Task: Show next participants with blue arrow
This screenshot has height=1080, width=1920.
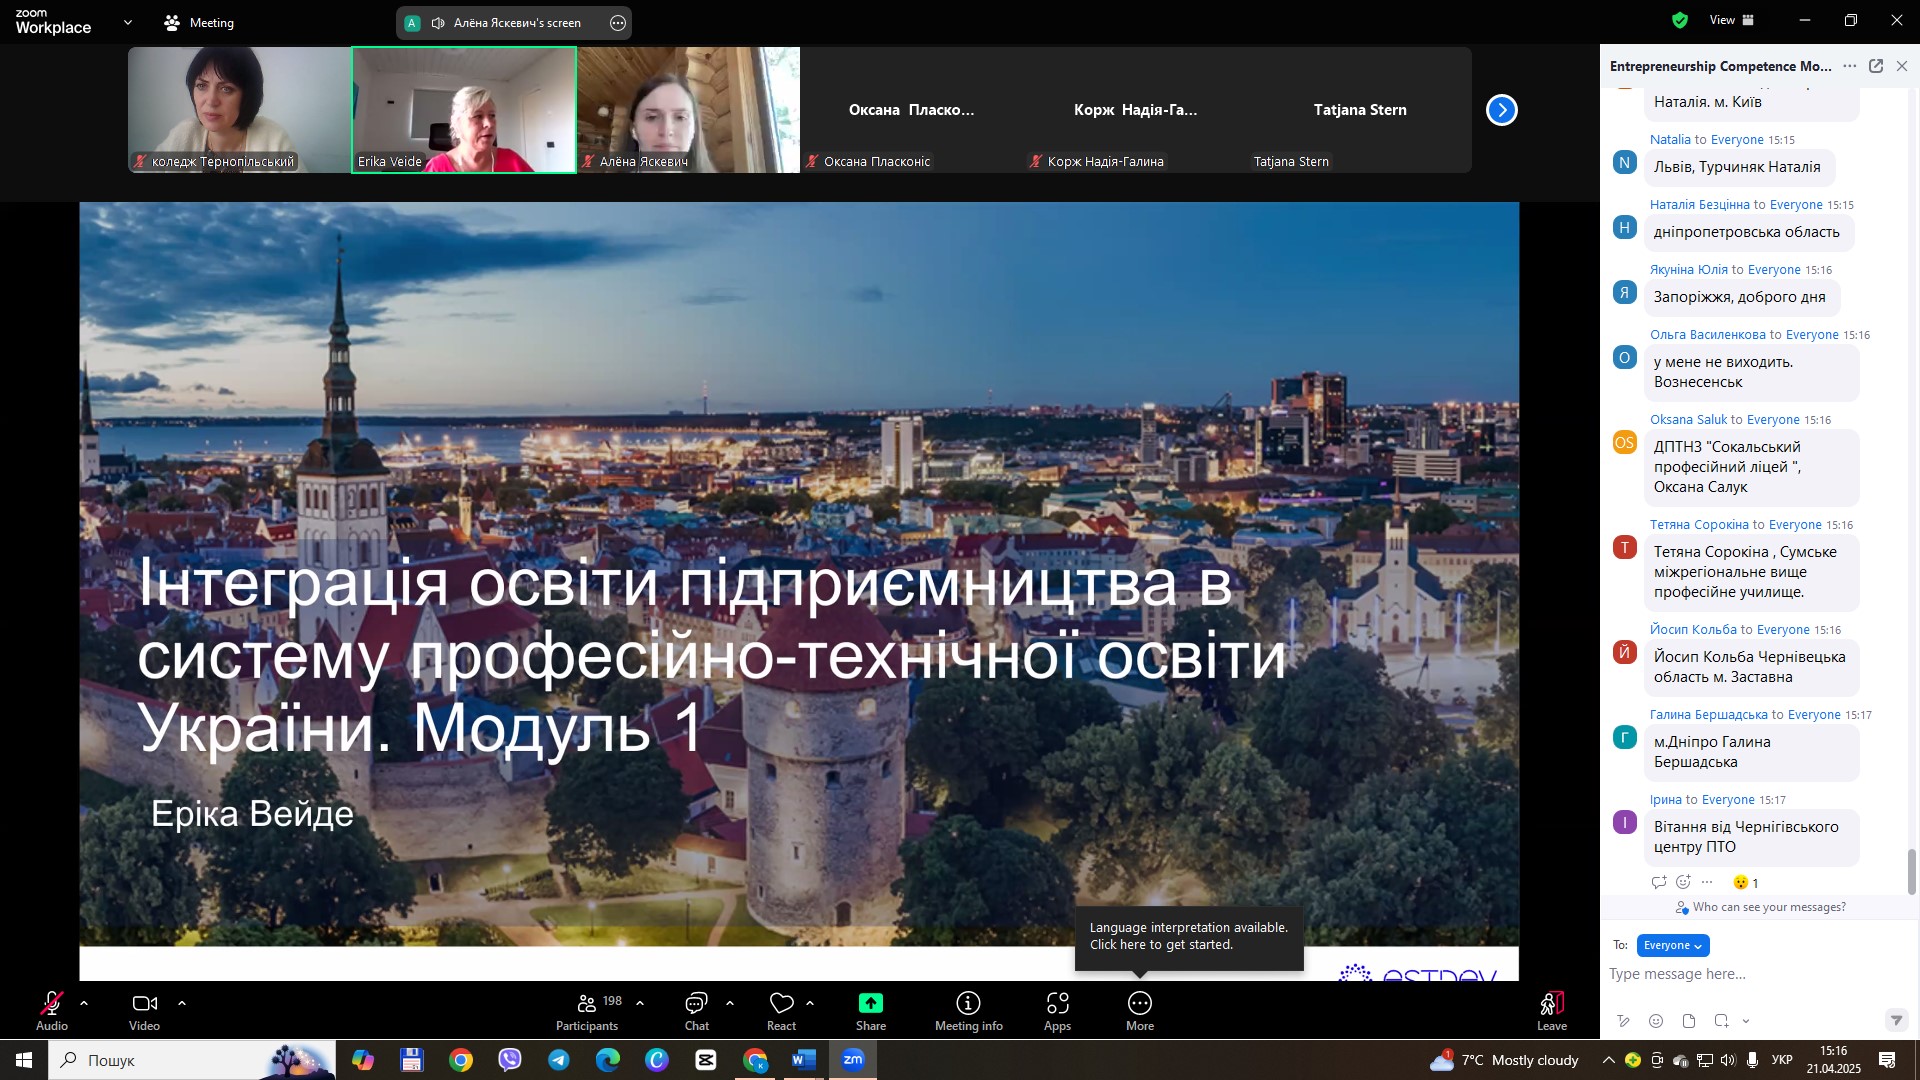Action: tap(1502, 110)
